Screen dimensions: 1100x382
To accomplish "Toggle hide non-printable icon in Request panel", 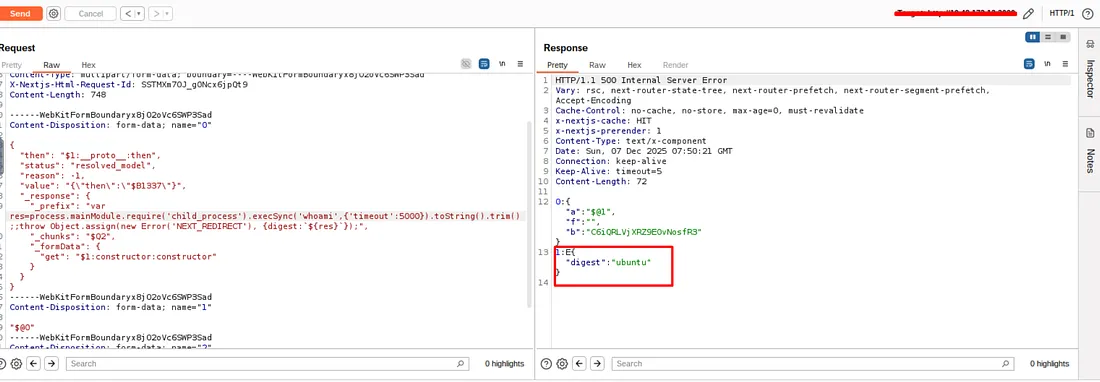I will (x=466, y=64).
